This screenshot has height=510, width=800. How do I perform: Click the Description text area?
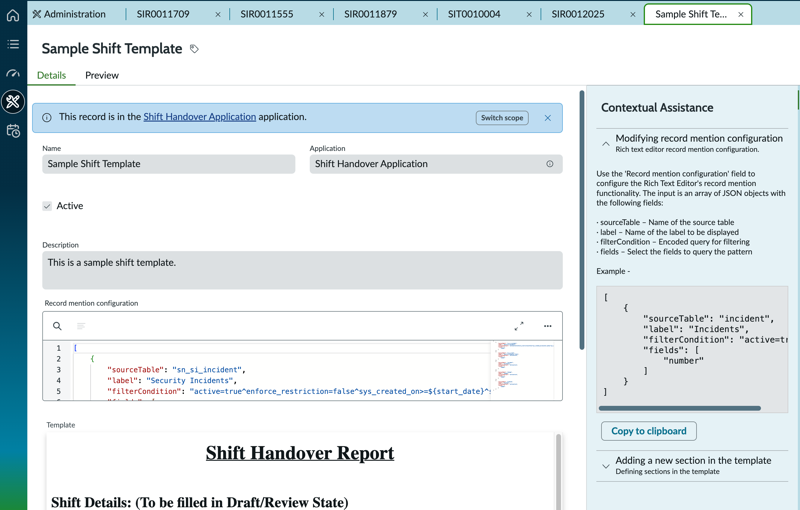[302, 270]
